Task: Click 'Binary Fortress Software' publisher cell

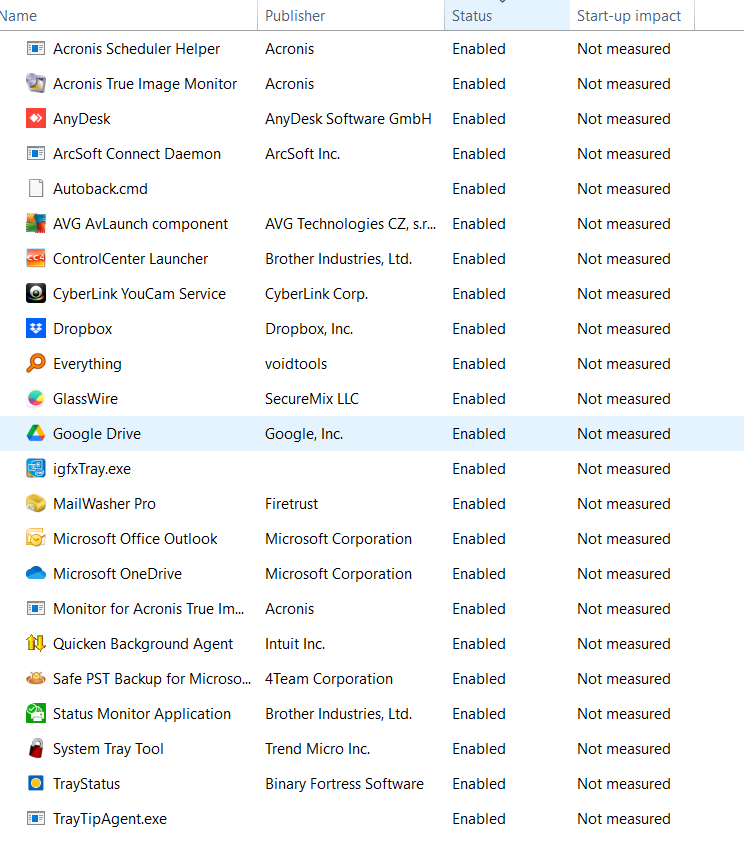Action: coord(344,784)
